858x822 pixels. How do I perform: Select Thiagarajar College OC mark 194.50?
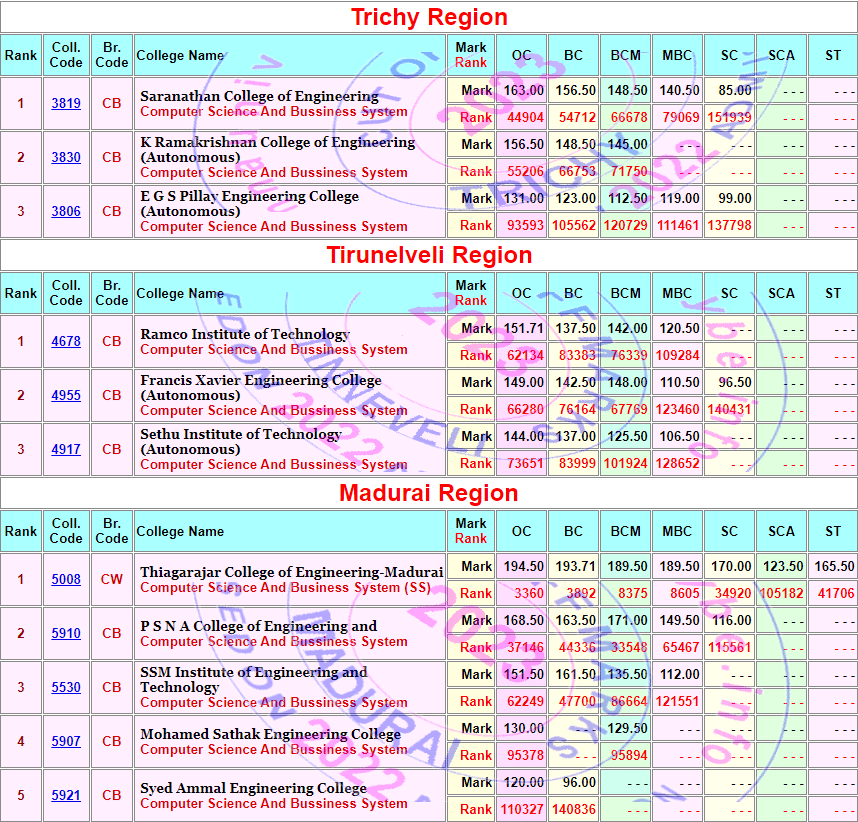pyautogui.click(x=523, y=566)
